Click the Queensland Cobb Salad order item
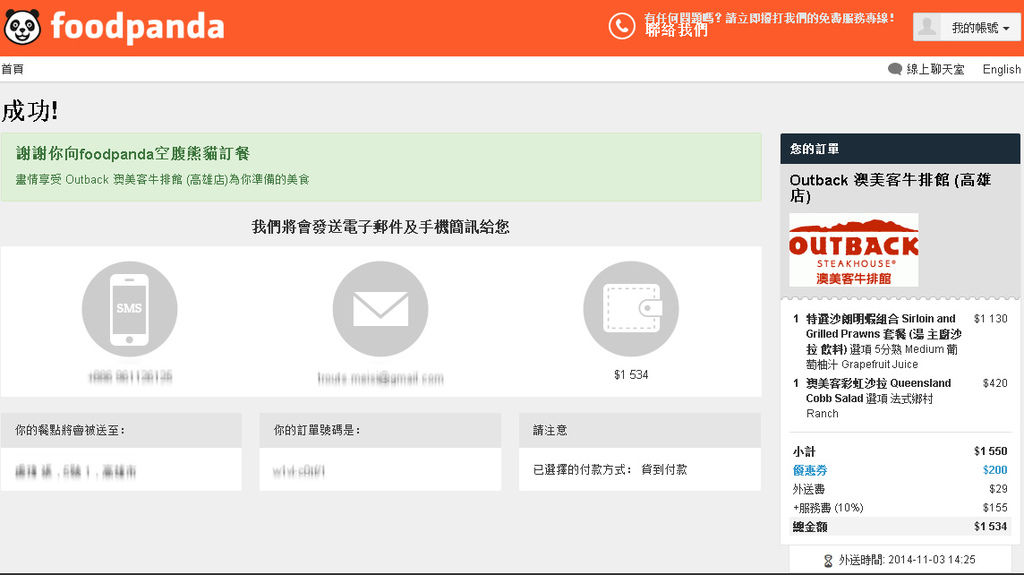This screenshot has width=1024, height=575. (x=878, y=398)
